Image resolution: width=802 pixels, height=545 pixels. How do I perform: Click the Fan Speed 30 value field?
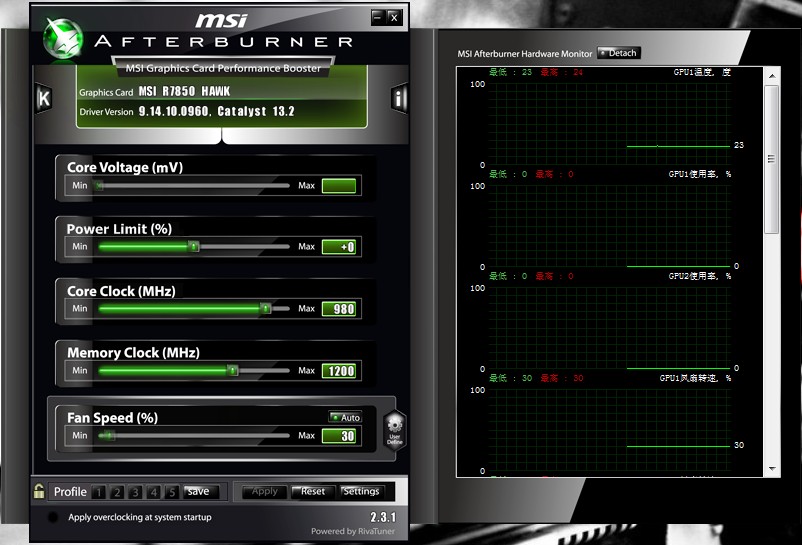pyautogui.click(x=339, y=436)
